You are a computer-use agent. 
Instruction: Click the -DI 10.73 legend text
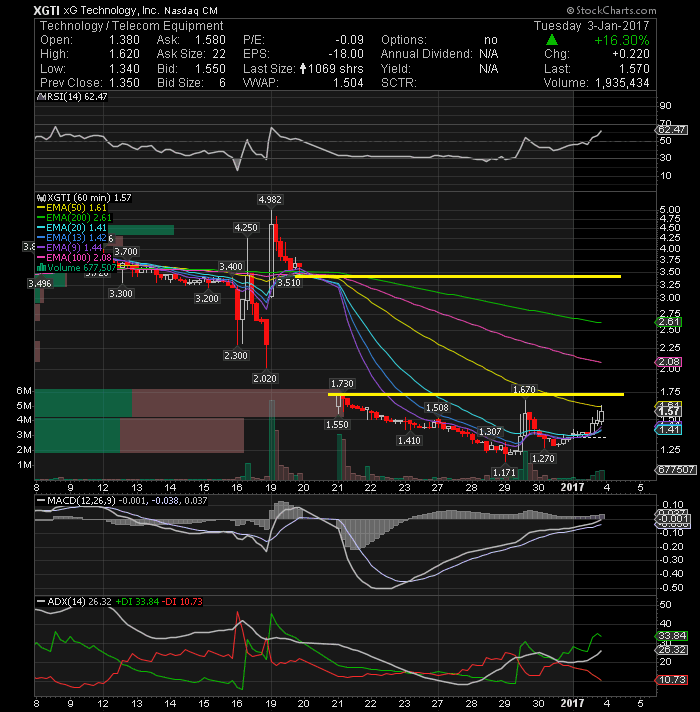click(182, 602)
